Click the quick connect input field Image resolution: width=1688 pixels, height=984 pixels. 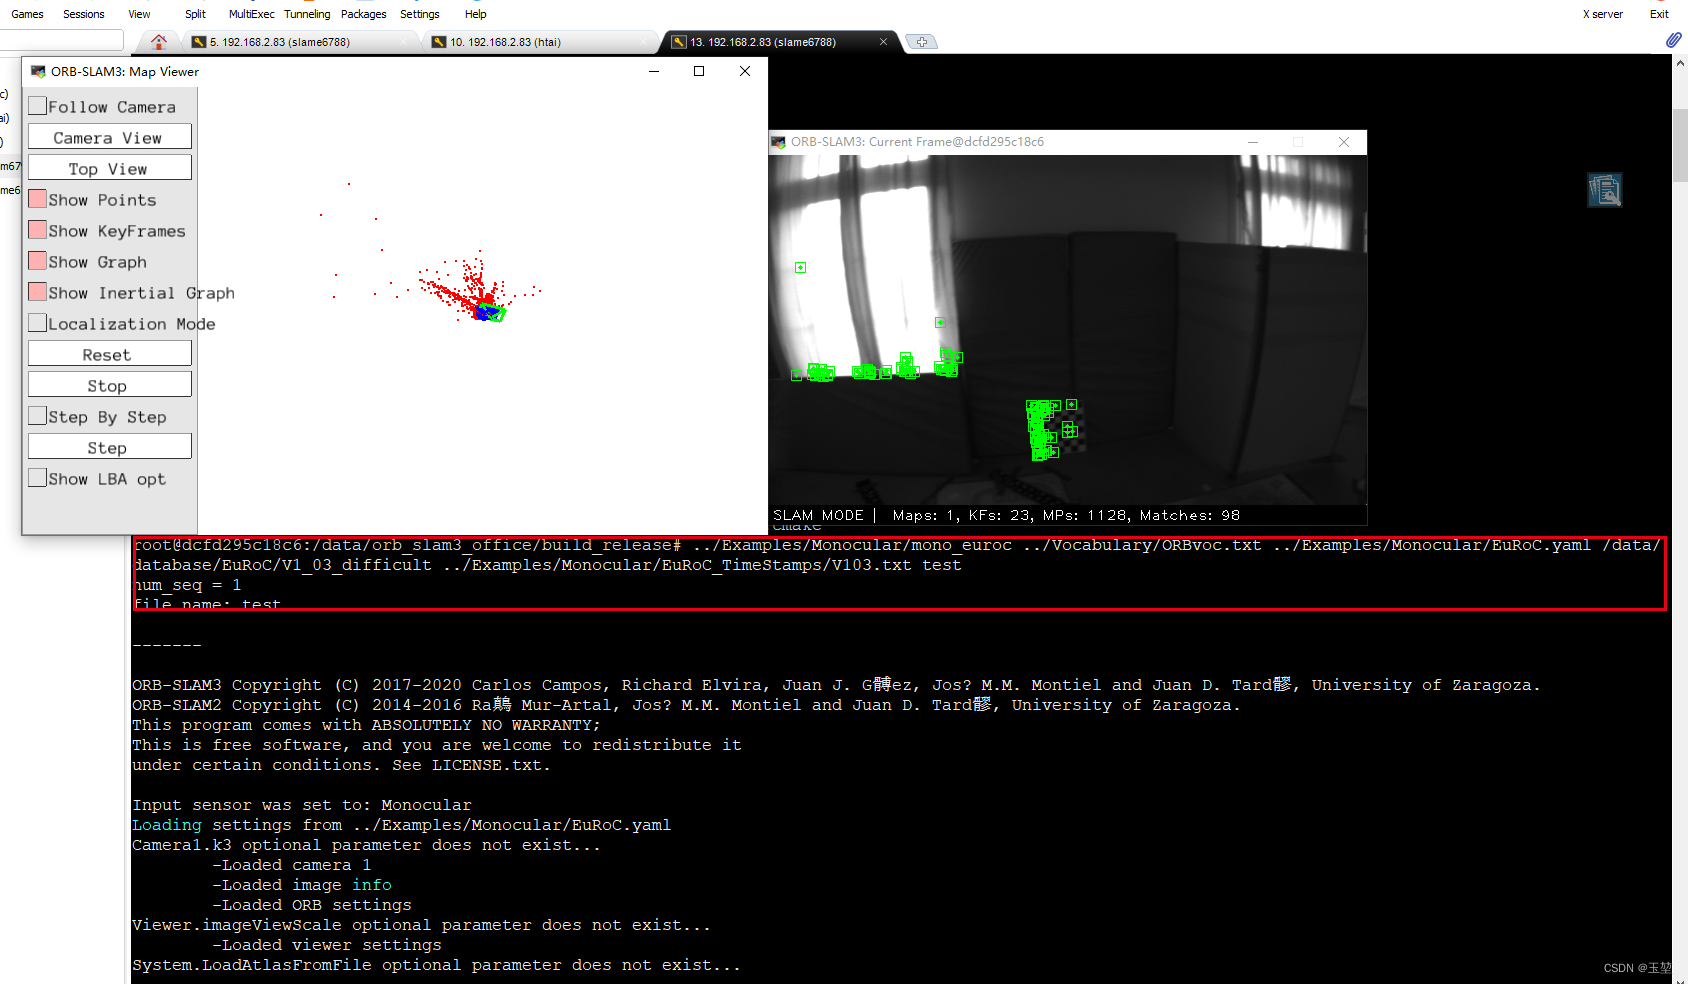60,40
